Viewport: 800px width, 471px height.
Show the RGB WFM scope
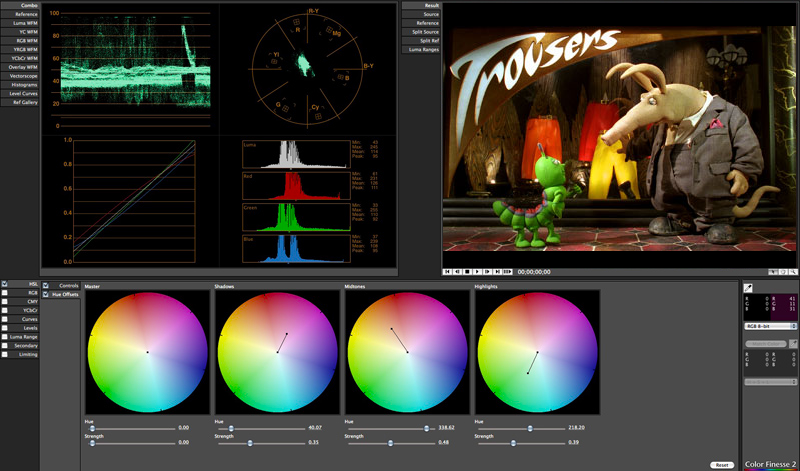click(x=20, y=40)
